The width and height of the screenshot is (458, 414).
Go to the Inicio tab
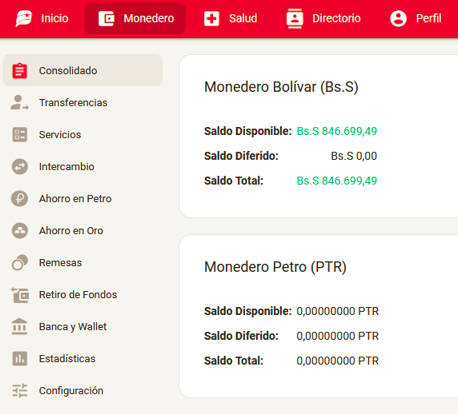42,18
